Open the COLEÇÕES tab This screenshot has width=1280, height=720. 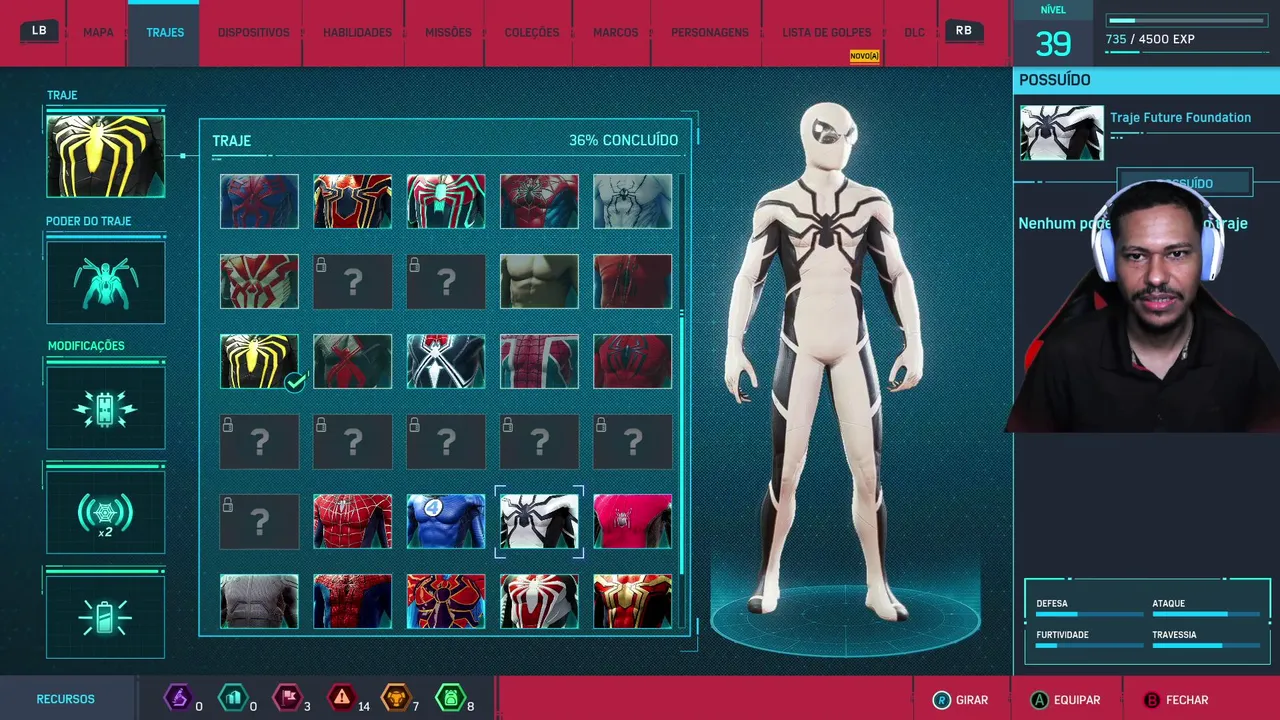click(x=531, y=32)
